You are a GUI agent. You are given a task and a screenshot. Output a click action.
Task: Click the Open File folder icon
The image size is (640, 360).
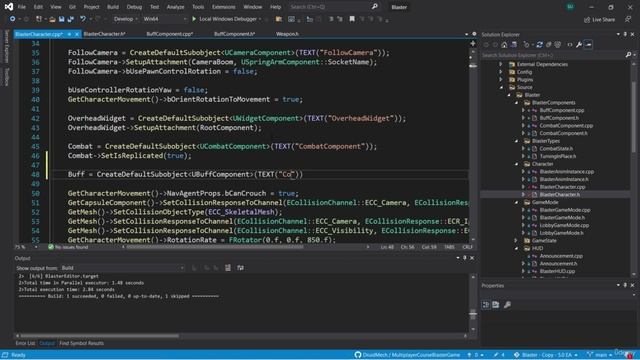[x=52, y=19]
